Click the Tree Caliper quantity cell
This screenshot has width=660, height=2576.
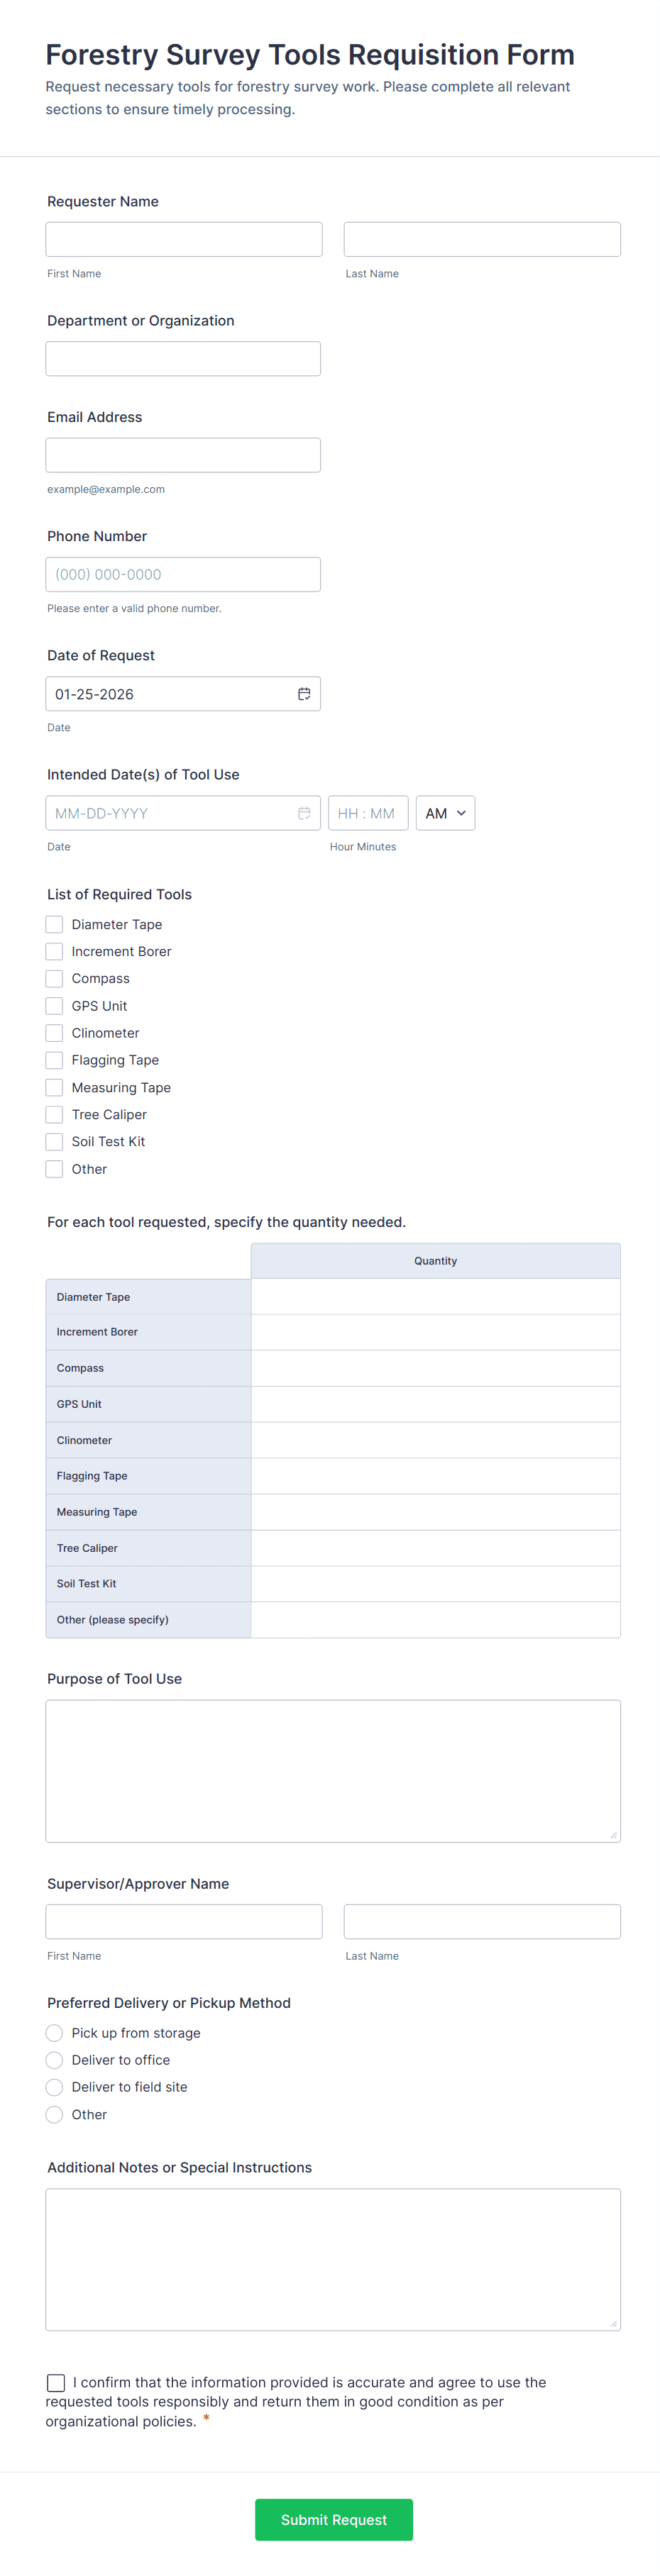pyautogui.click(x=435, y=1548)
